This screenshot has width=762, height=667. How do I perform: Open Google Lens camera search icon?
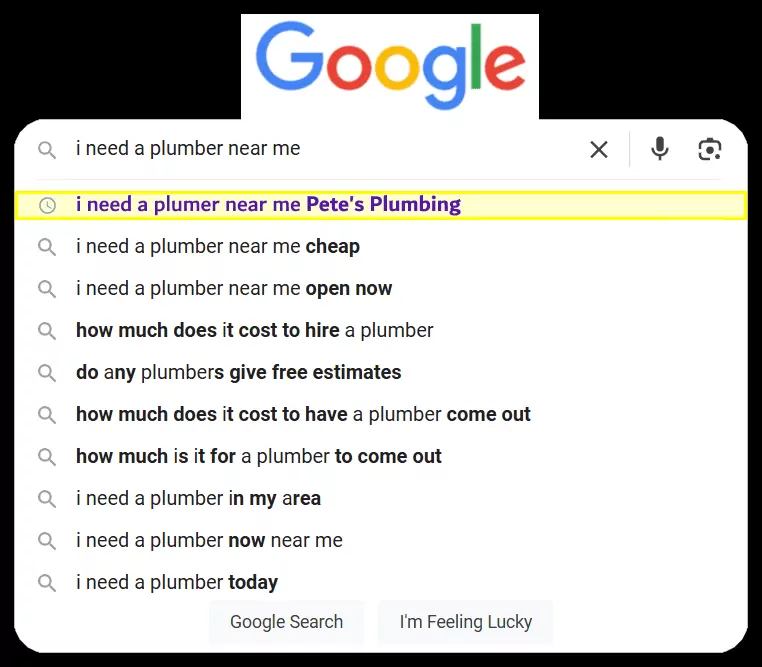pos(710,149)
